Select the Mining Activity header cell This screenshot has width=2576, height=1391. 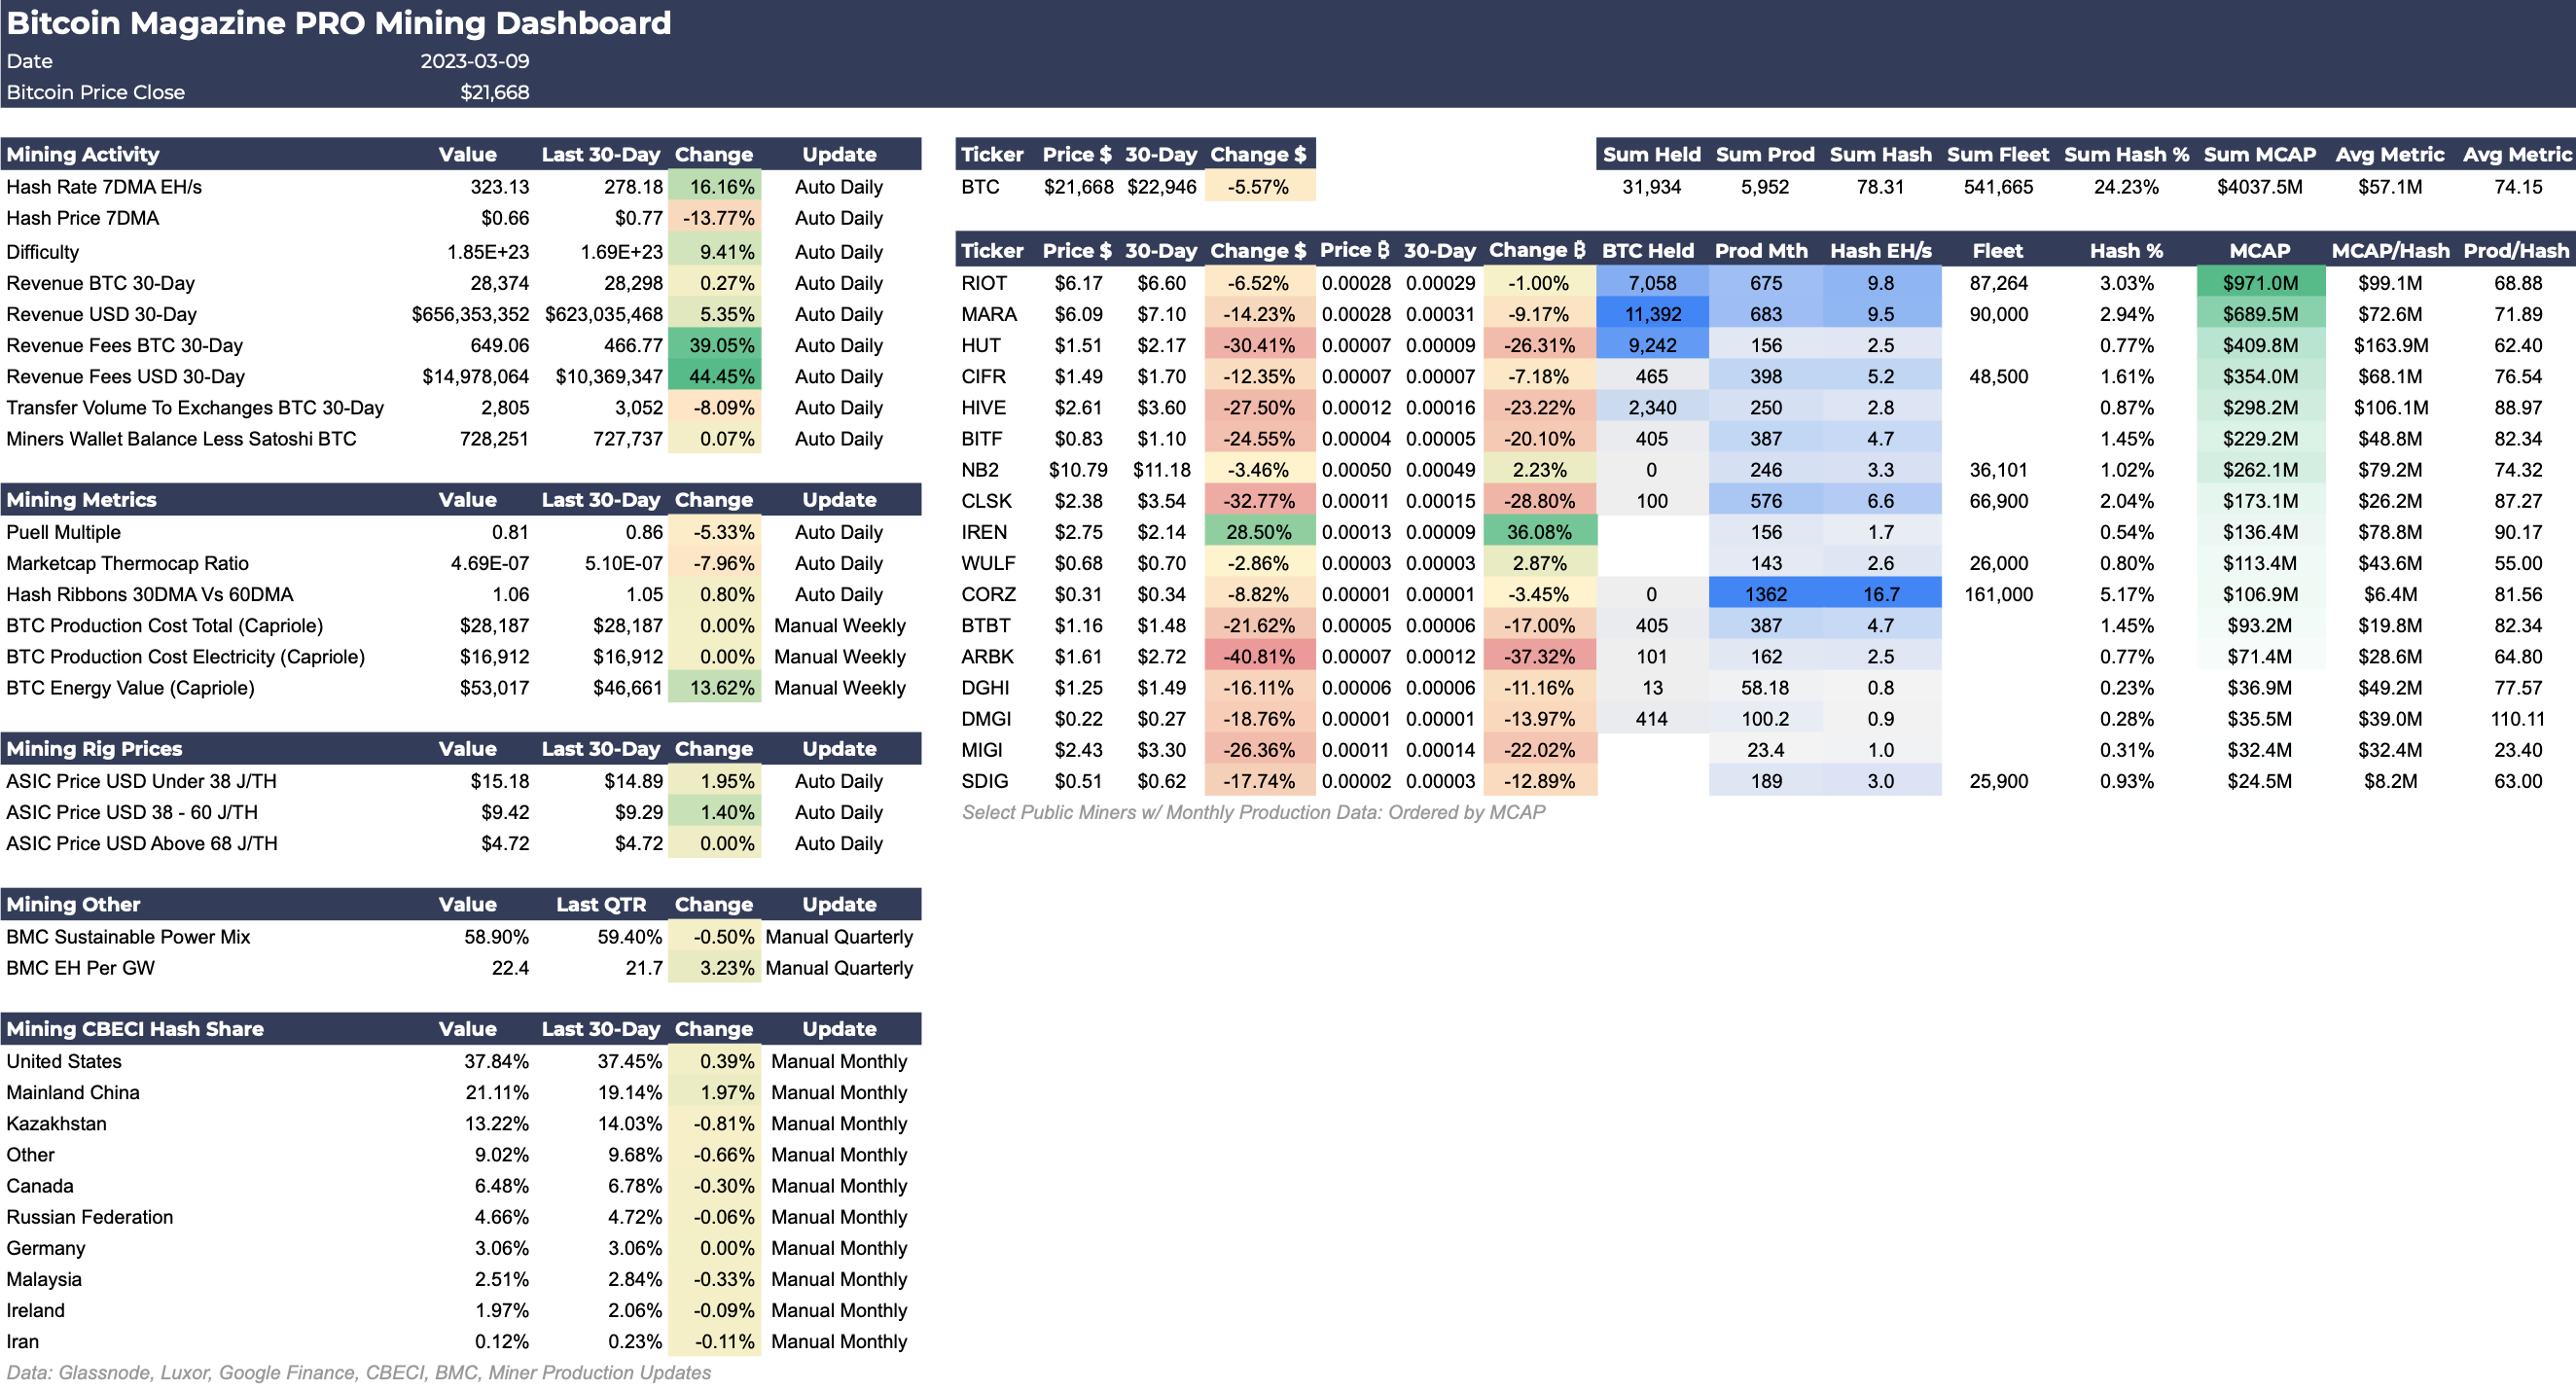(x=83, y=154)
